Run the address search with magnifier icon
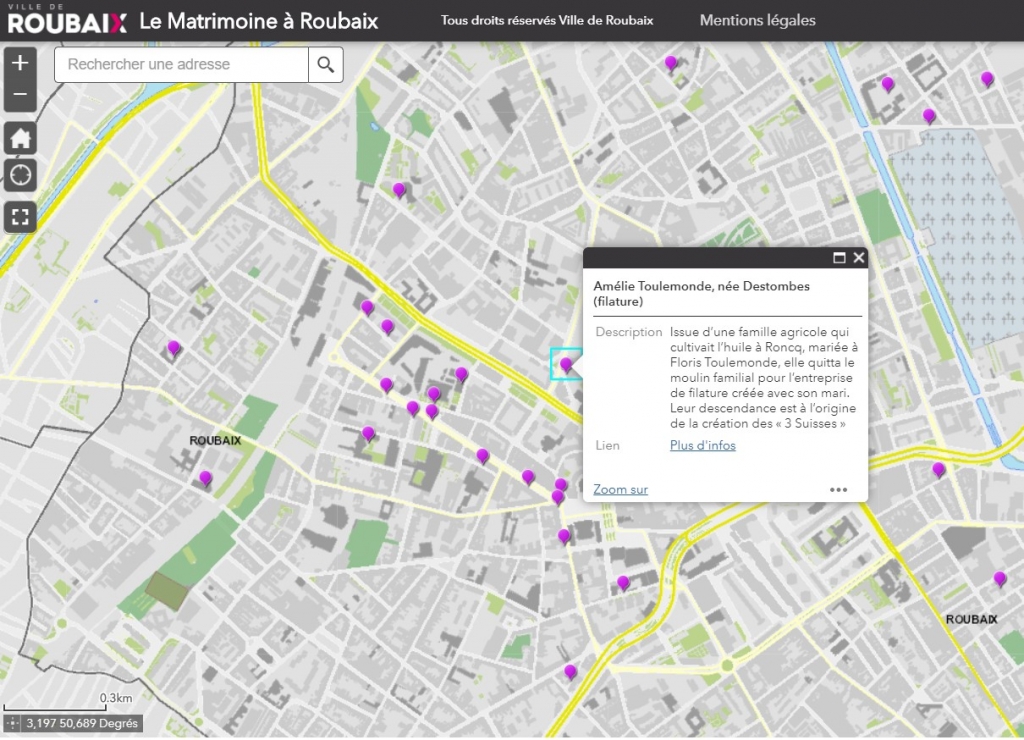The height and width of the screenshot is (740, 1024). [x=326, y=65]
